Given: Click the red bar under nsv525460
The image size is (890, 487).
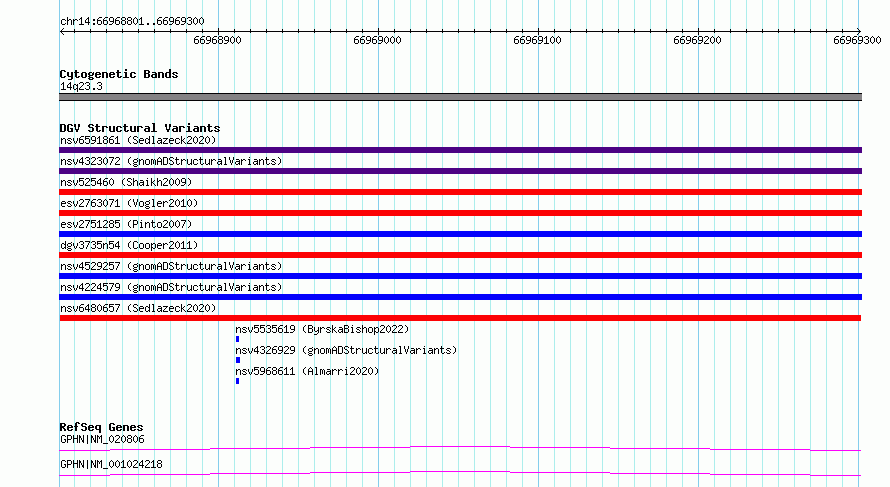Looking at the screenshot, I should tap(460, 192).
